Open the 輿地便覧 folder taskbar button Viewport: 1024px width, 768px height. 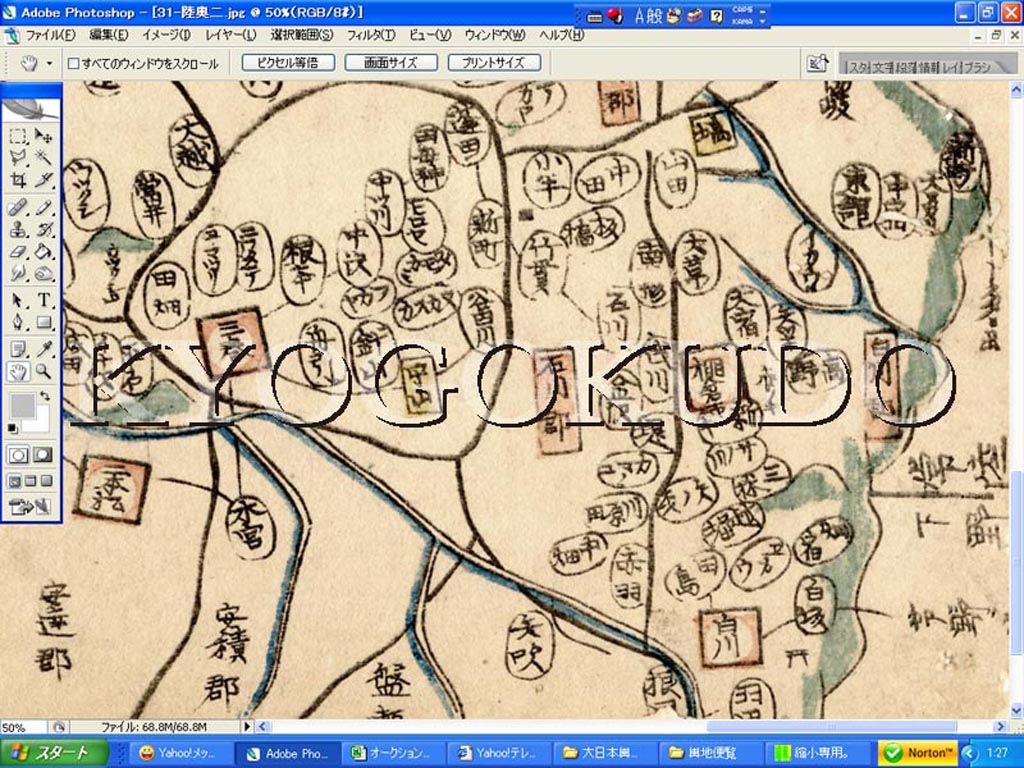point(712,753)
